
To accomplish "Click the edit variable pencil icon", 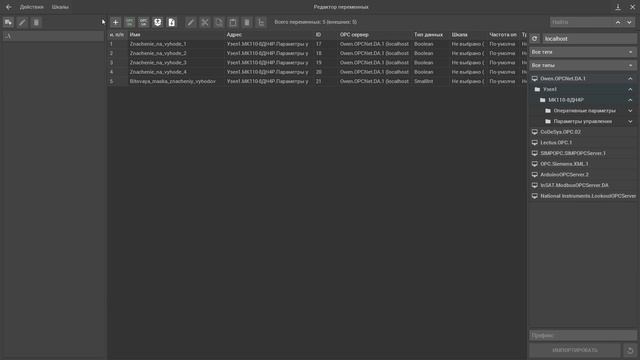I will (x=191, y=22).
